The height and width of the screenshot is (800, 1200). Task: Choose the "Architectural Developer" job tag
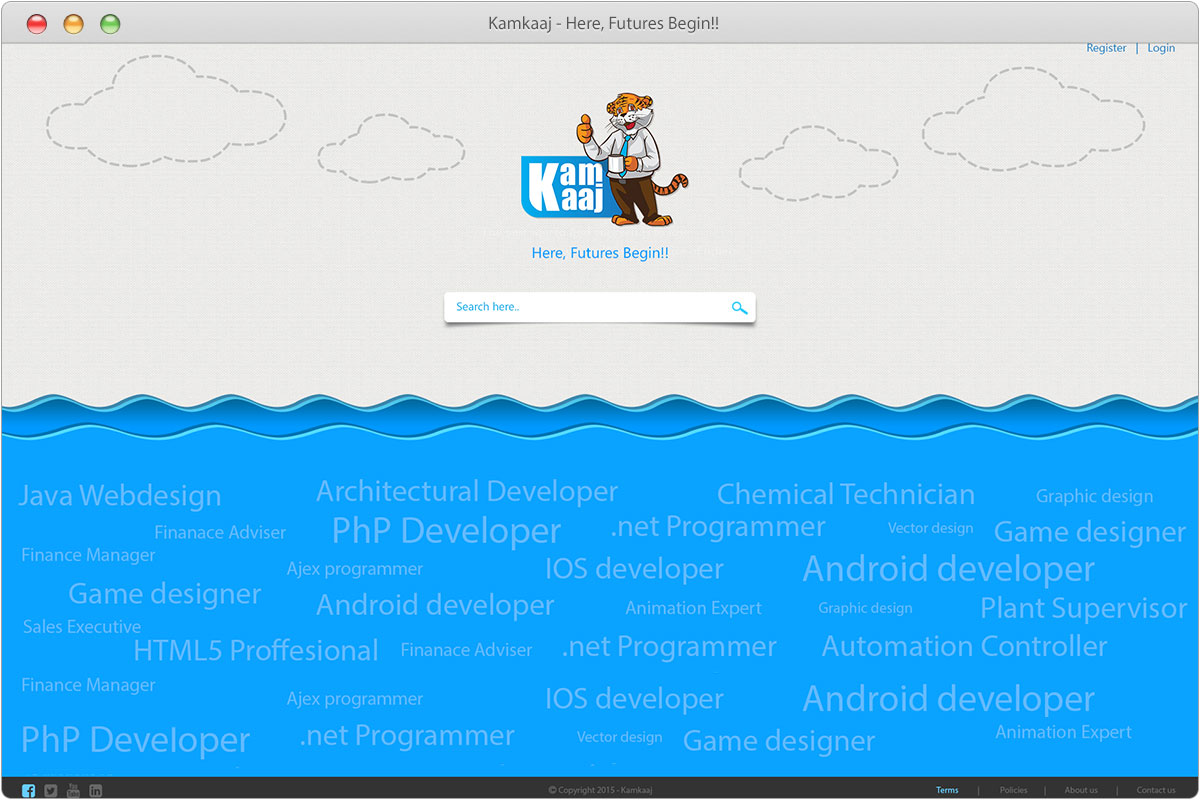coord(467,492)
